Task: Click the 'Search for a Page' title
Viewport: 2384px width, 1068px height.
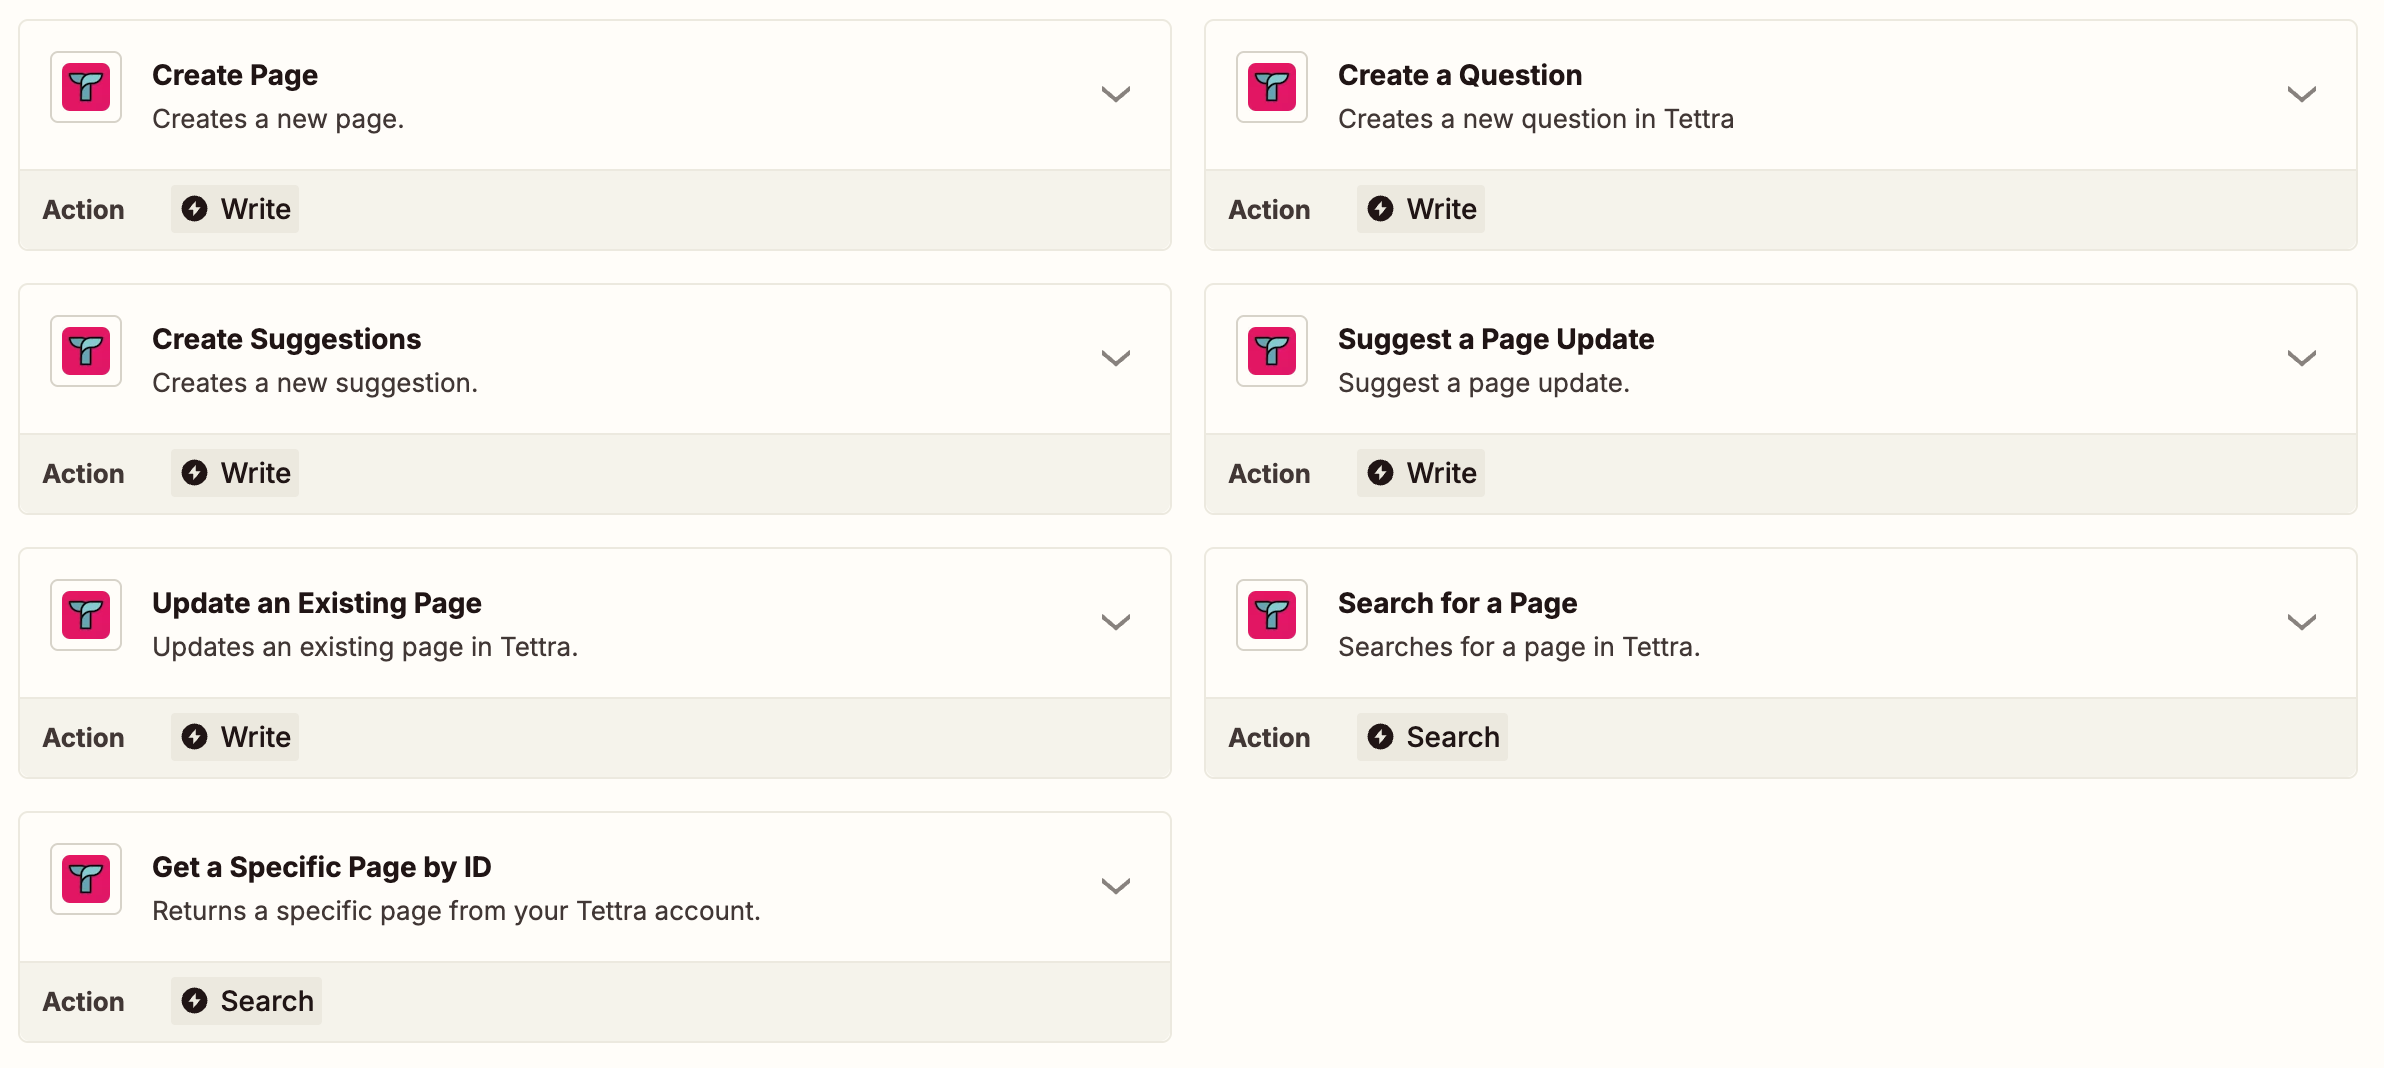Action: (x=1458, y=604)
